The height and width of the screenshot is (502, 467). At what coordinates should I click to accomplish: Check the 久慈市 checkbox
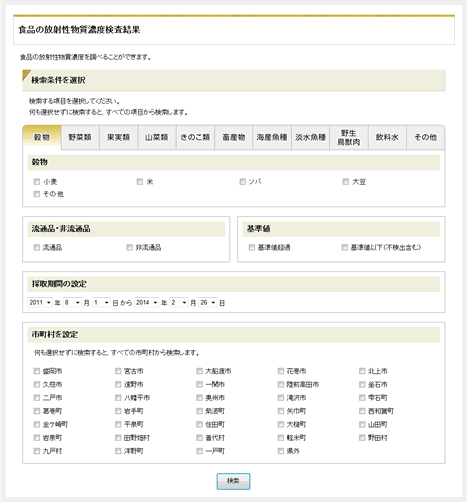(x=37, y=384)
